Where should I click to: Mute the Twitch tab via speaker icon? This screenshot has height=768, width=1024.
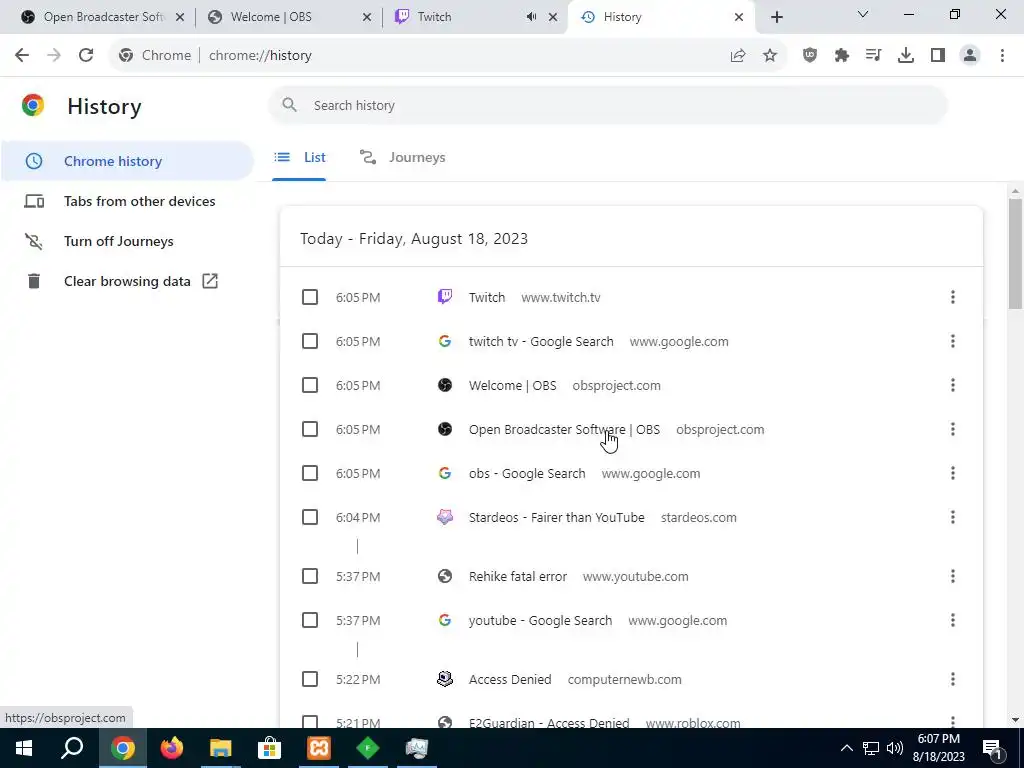[x=532, y=17]
